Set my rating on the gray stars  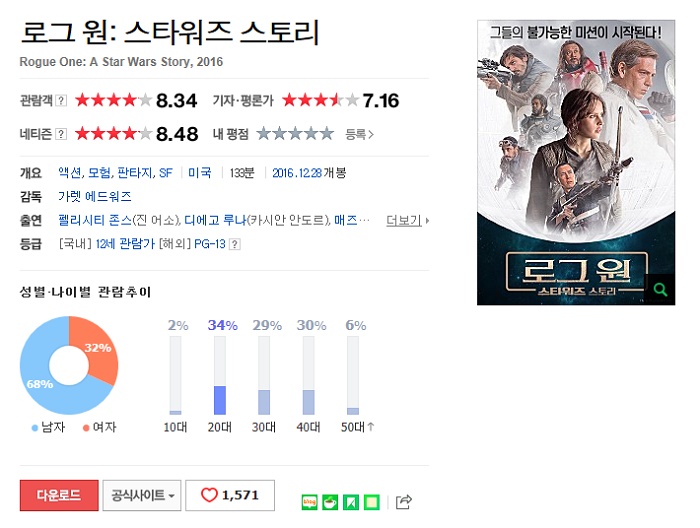point(295,133)
